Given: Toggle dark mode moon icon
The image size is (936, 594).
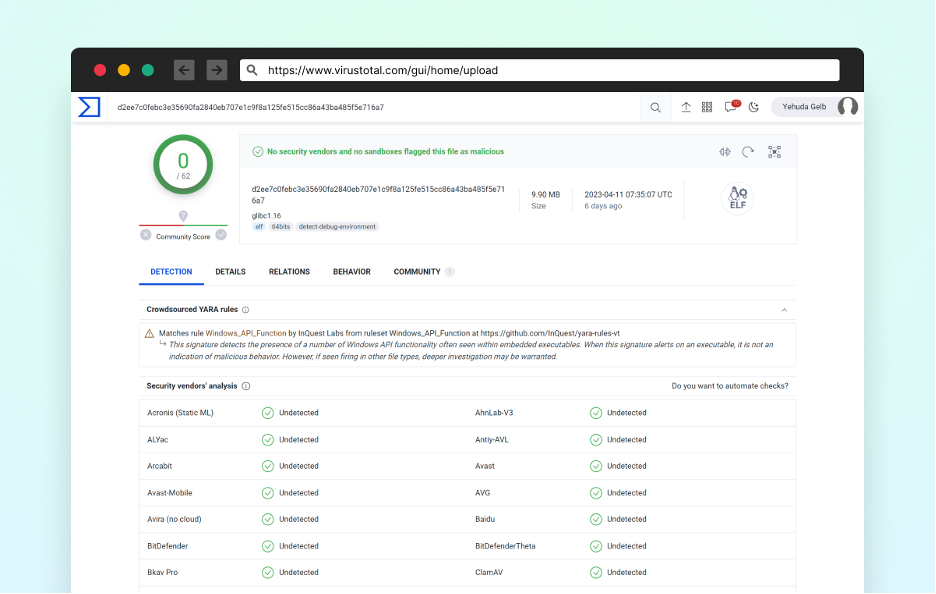Looking at the screenshot, I should click(x=754, y=107).
